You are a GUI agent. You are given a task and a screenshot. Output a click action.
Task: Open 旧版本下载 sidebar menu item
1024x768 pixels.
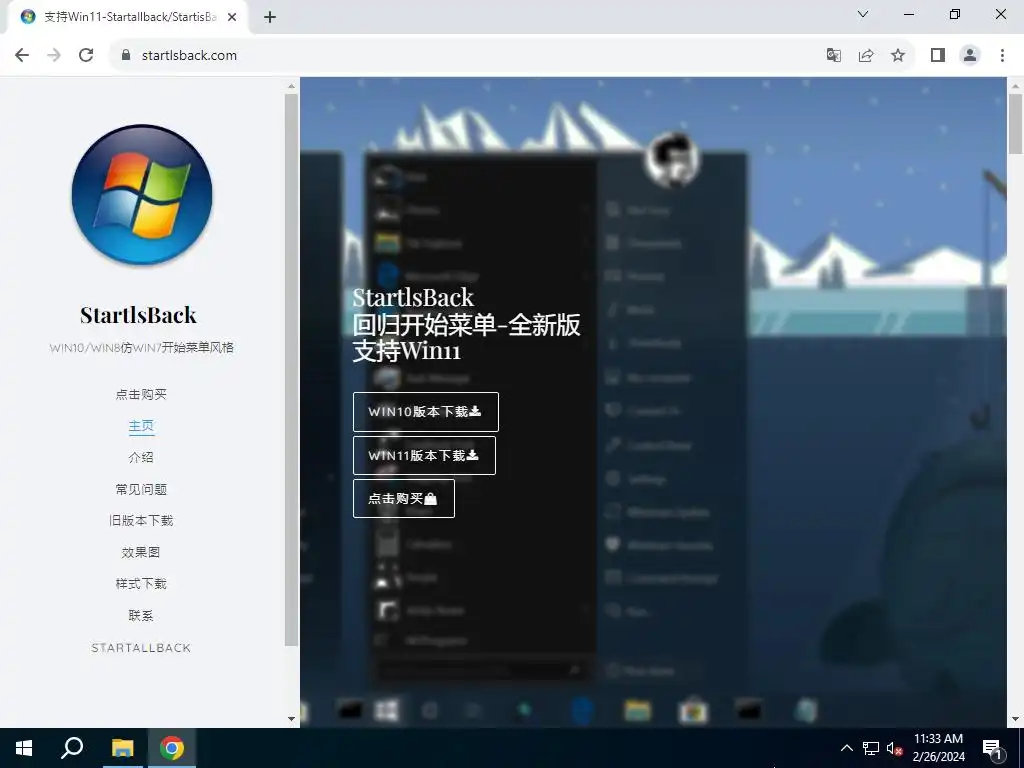(x=141, y=520)
